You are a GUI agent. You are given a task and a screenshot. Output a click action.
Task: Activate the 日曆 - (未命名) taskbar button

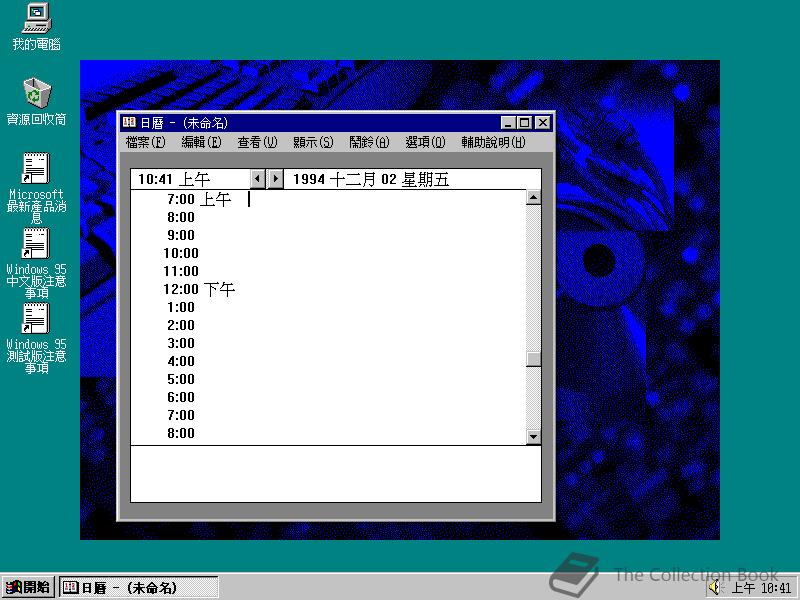[x=139, y=587]
